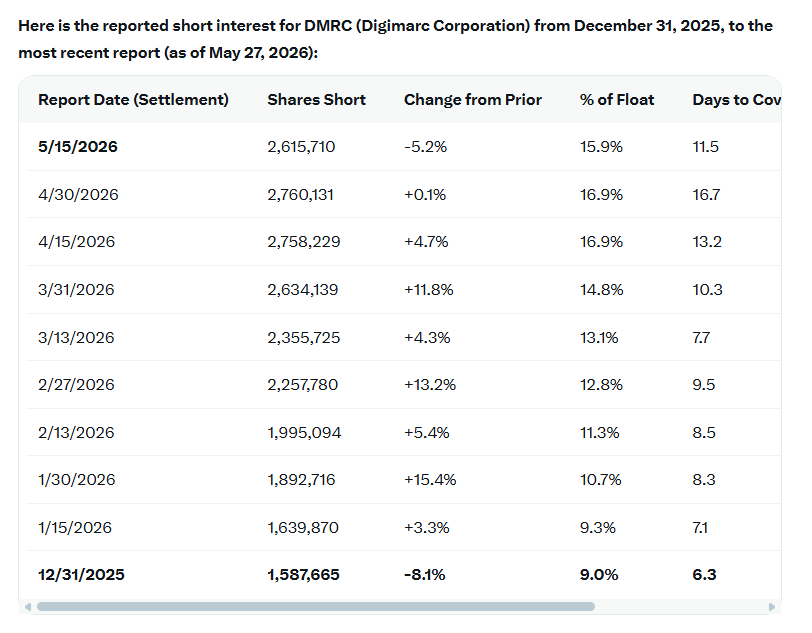Image resolution: width=812 pixels, height=633 pixels.
Task: Click the date cell 3/31/2026
Action: (x=76, y=289)
